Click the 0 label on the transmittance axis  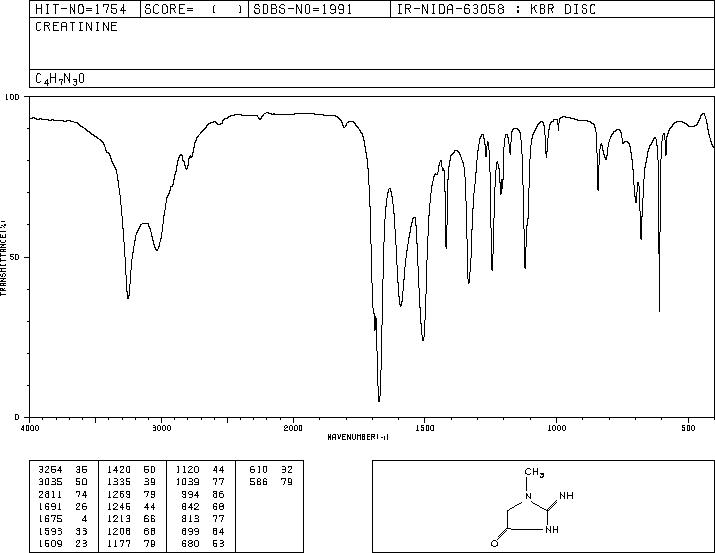pyautogui.click(x=17, y=417)
